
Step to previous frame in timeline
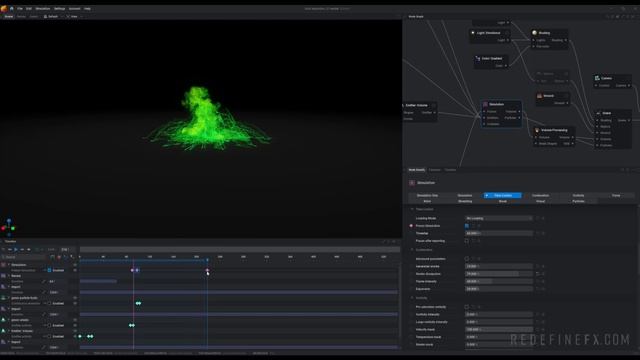[x=10, y=249]
